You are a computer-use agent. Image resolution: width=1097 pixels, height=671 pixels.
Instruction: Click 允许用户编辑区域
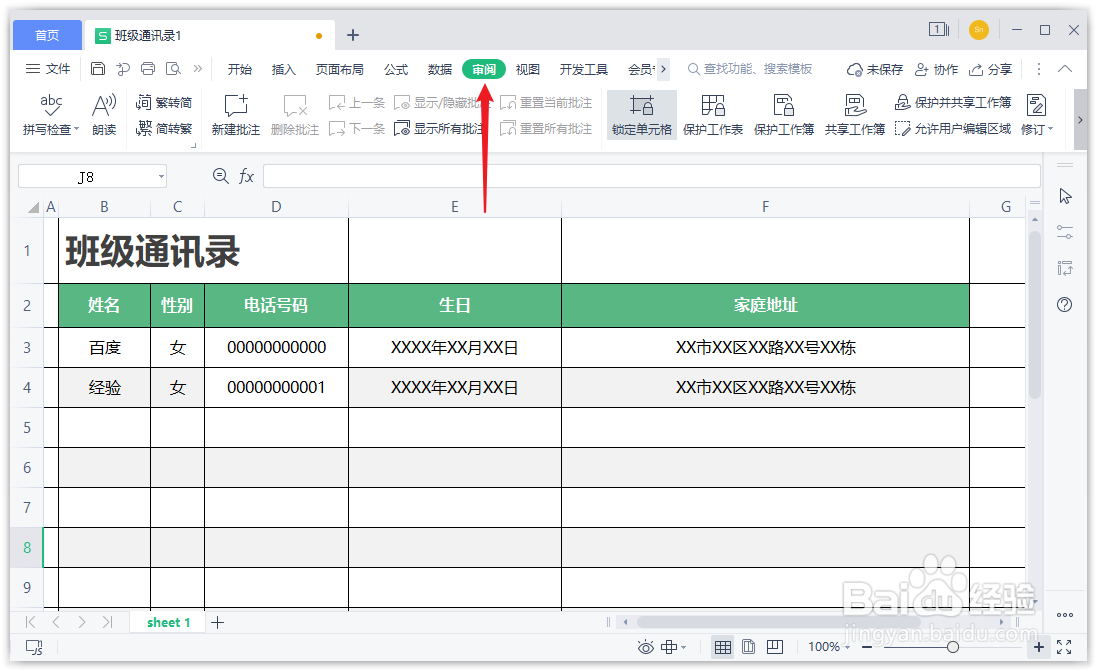point(953,129)
